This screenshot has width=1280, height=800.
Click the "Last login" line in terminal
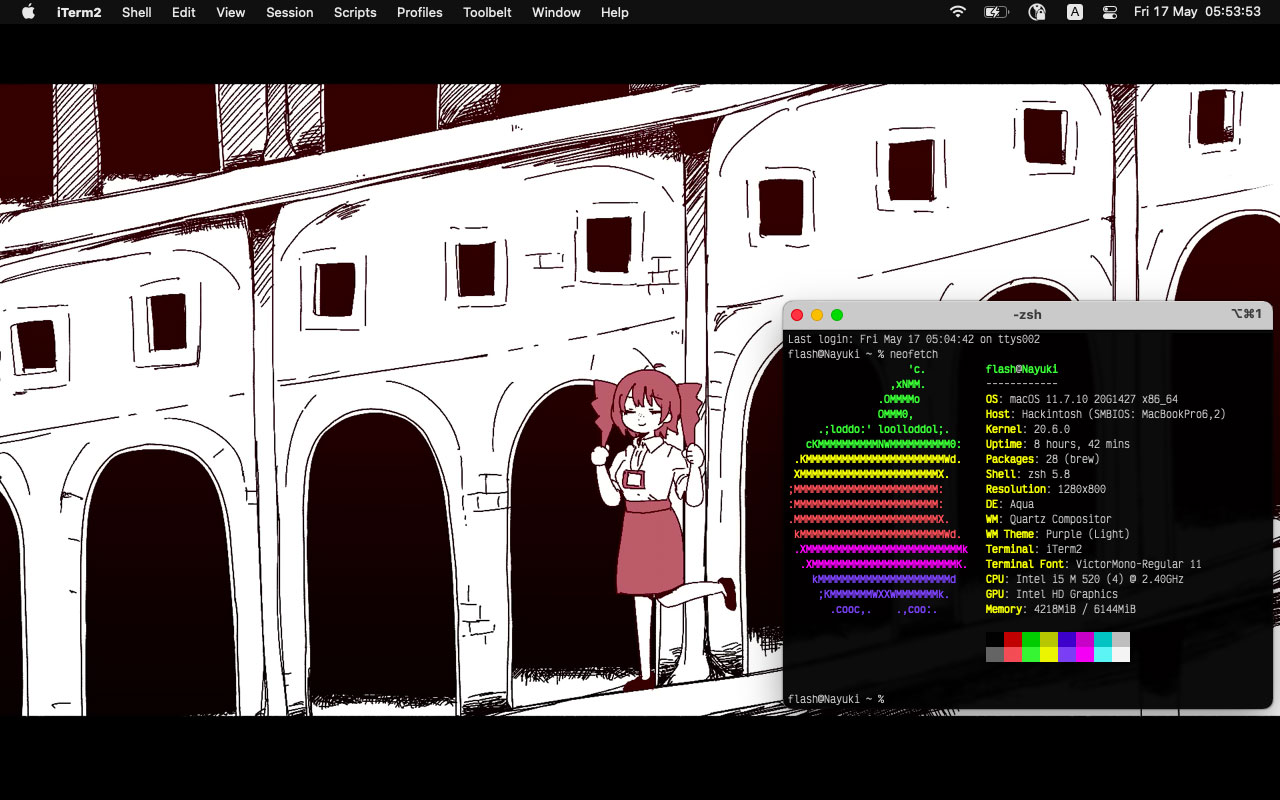pos(912,340)
